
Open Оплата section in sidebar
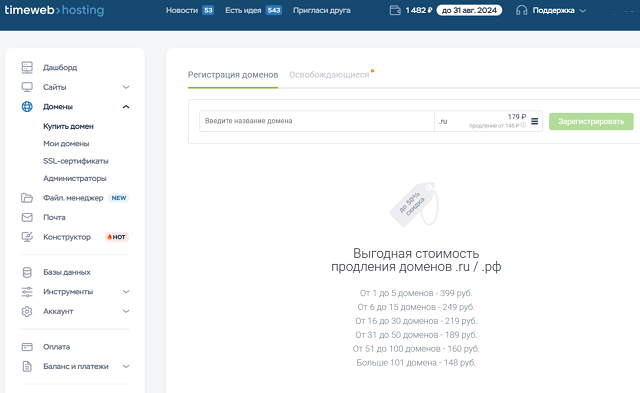[x=56, y=347]
